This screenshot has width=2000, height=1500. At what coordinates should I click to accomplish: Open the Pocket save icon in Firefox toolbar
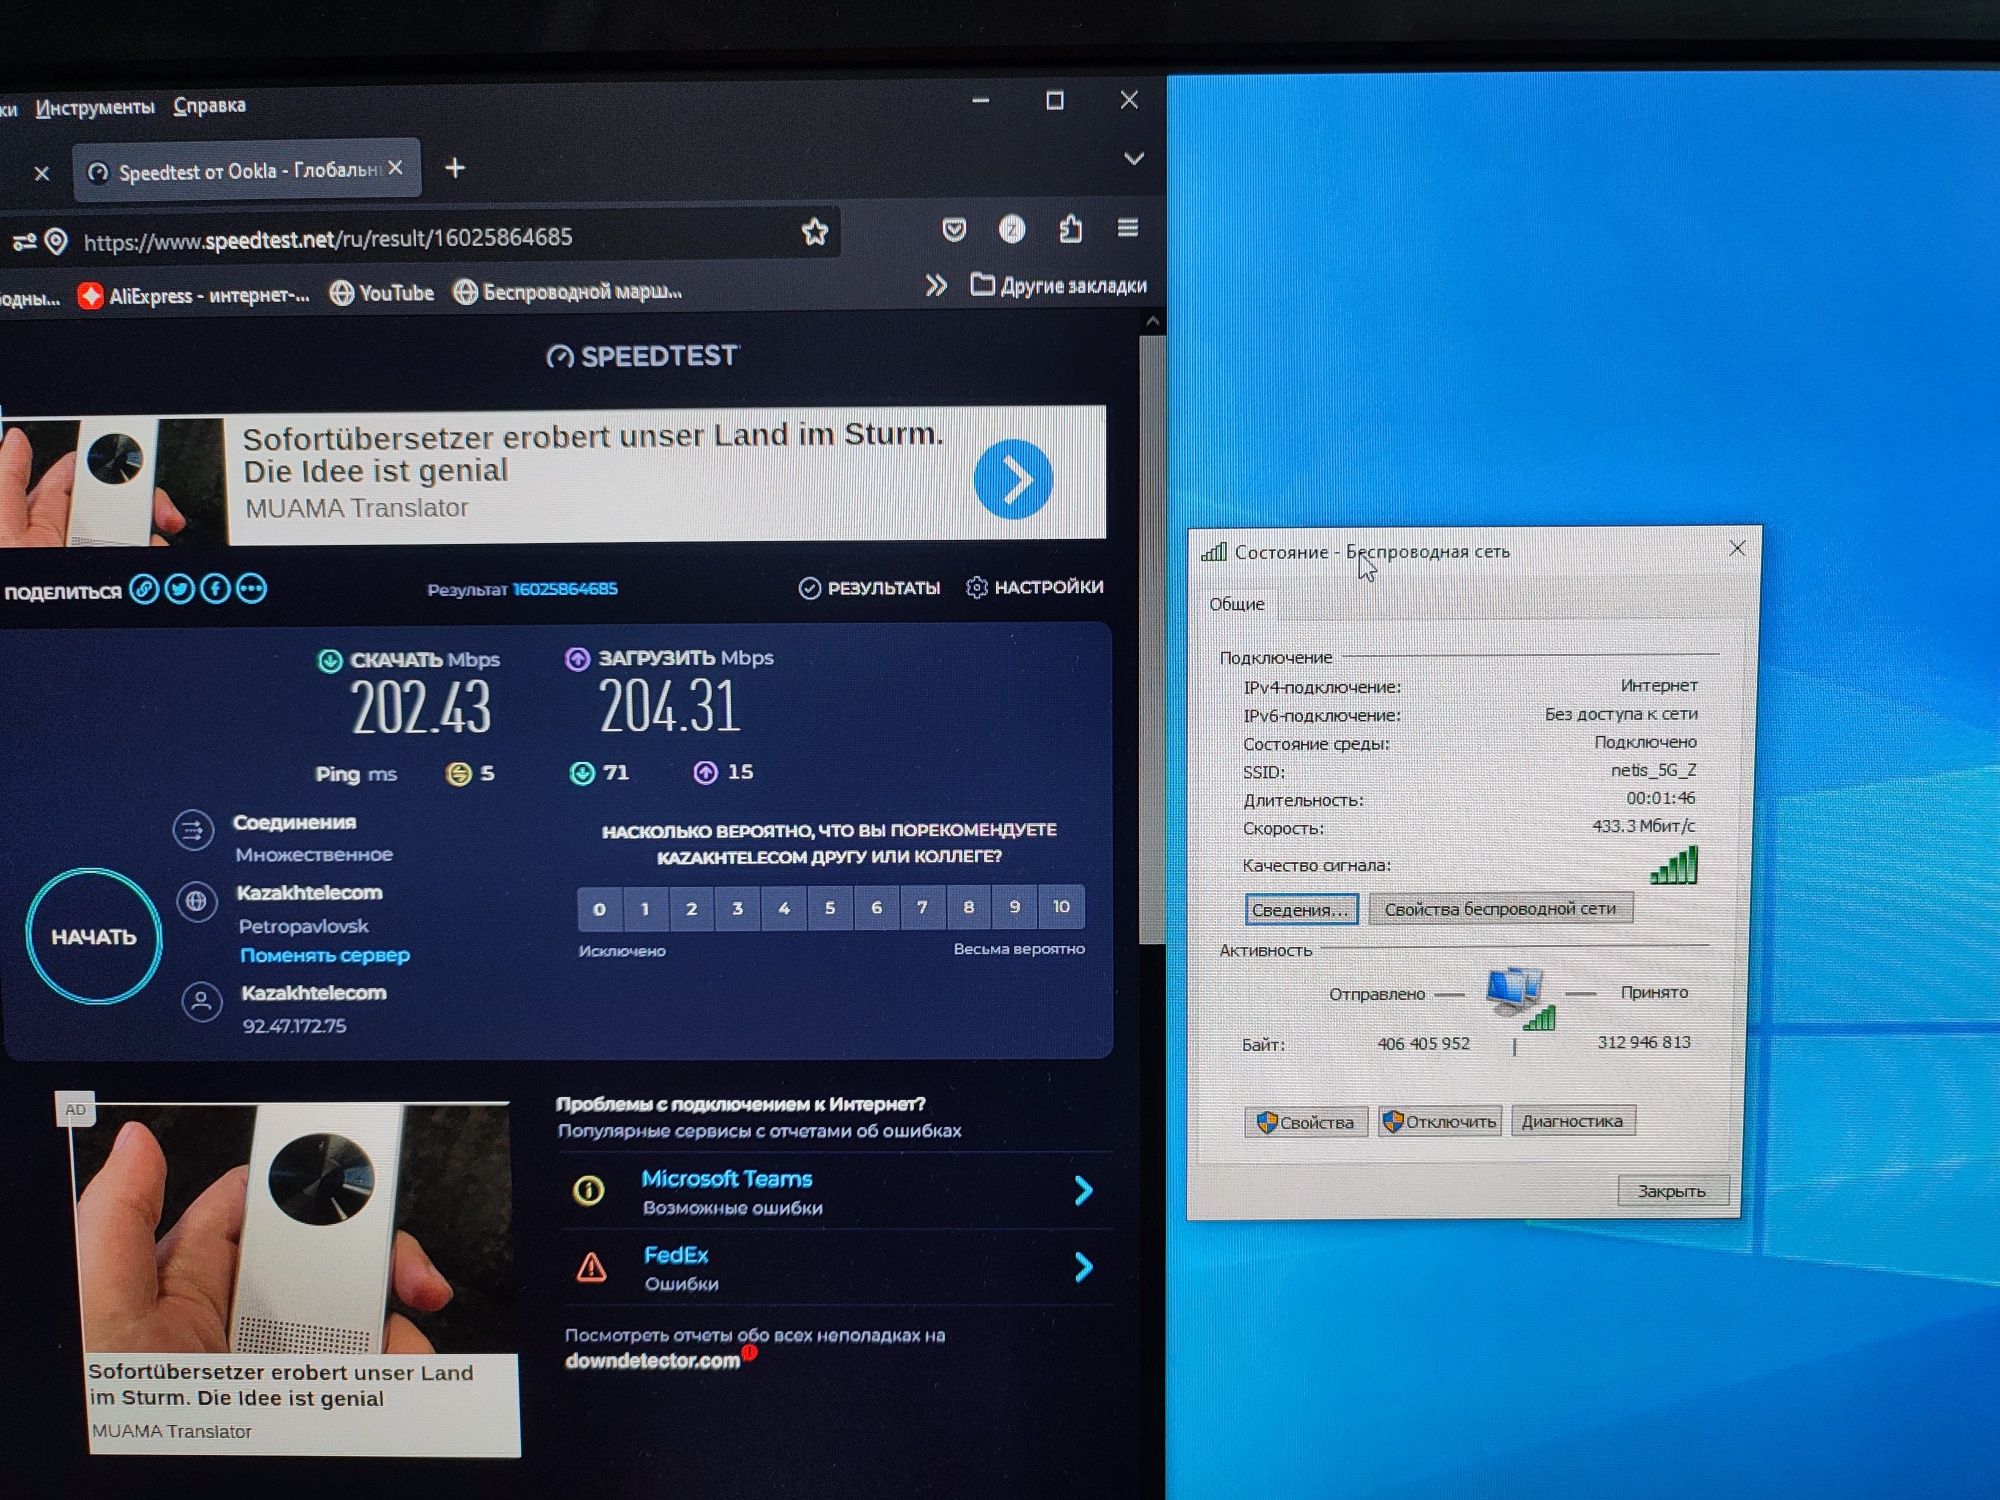pos(954,230)
